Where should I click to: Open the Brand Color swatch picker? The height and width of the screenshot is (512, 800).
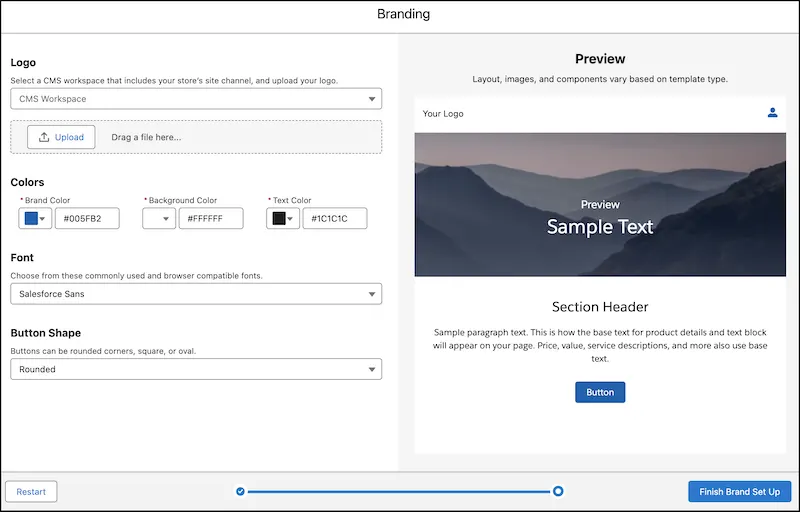(35, 218)
